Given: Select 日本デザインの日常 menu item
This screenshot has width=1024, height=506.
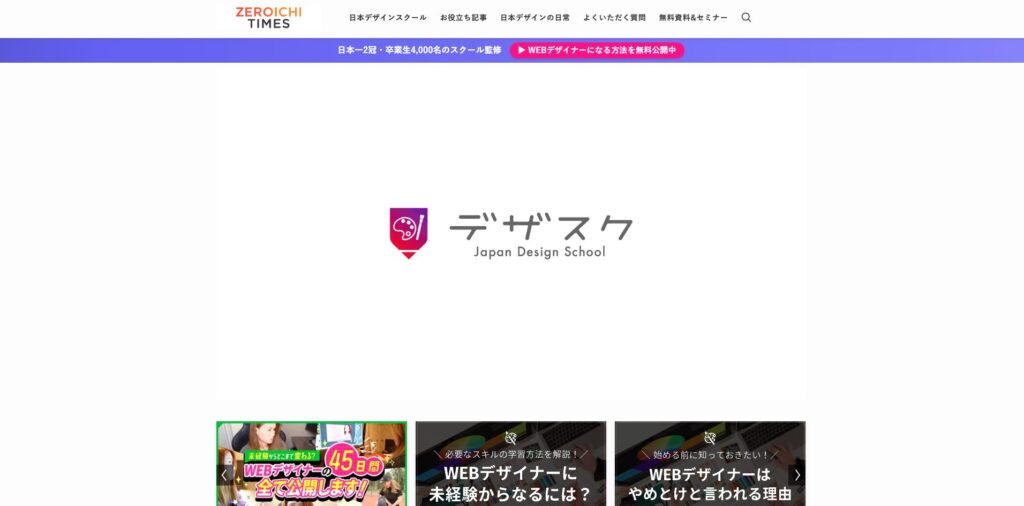Looking at the screenshot, I should tap(535, 18).
